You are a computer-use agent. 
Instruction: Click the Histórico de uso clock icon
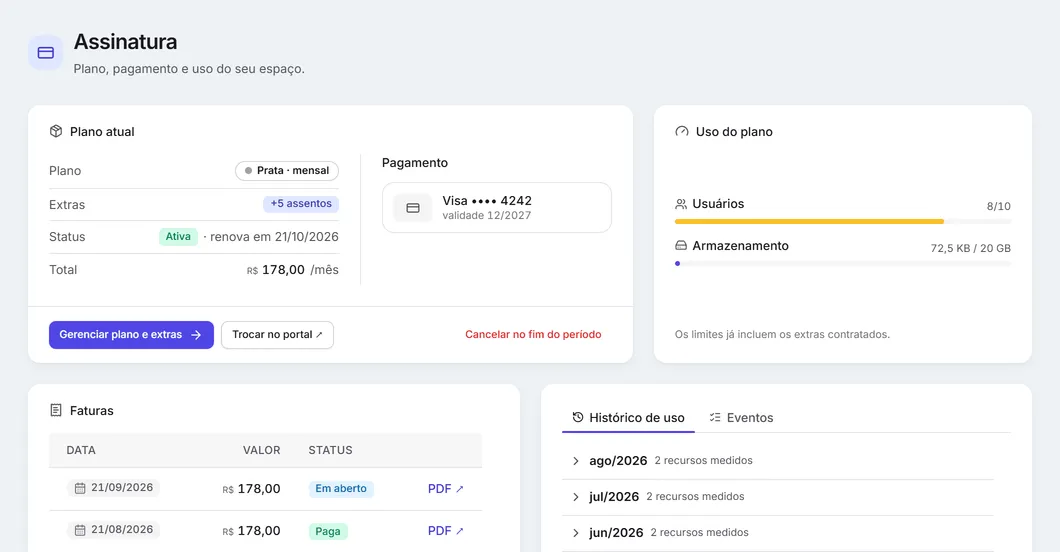(578, 418)
